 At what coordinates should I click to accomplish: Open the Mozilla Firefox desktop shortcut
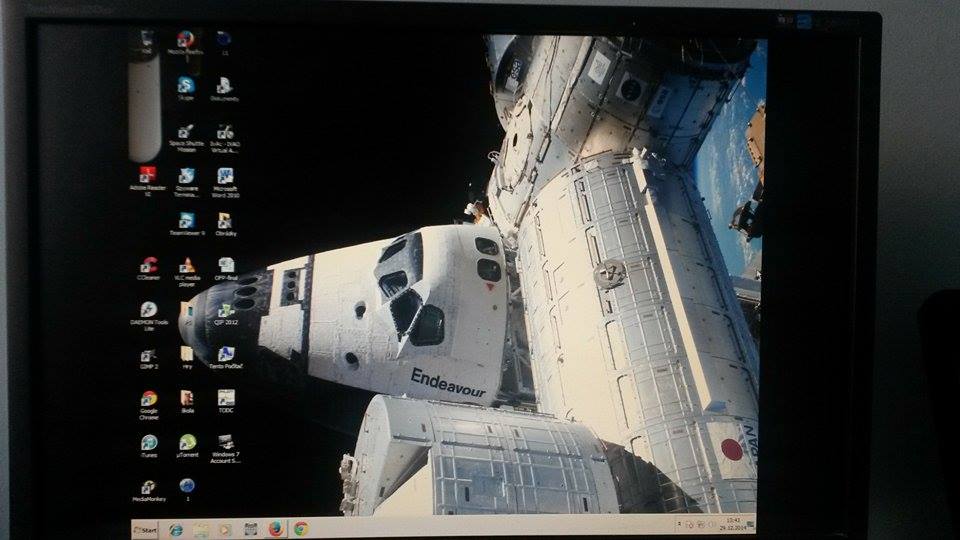(185, 40)
